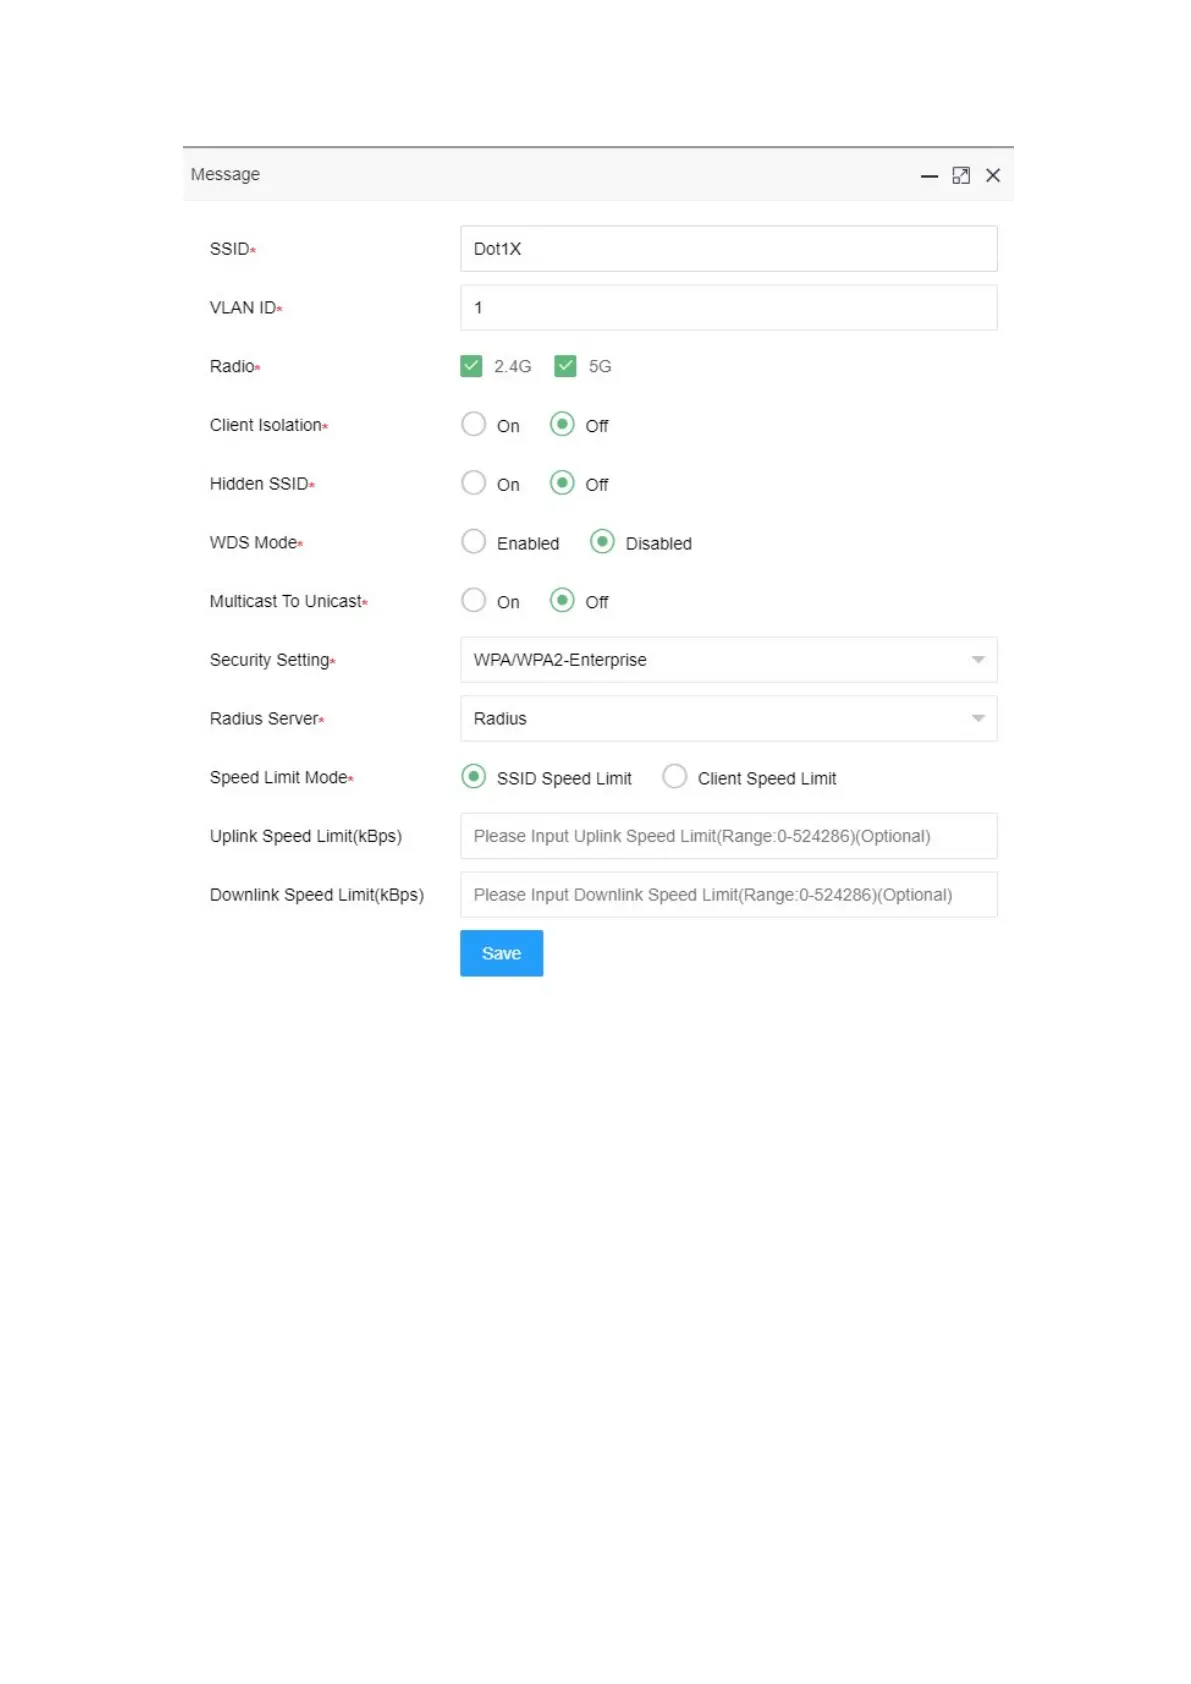Enable WDS Mode
This screenshot has width=1191, height=1684.
[x=474, y=542]
